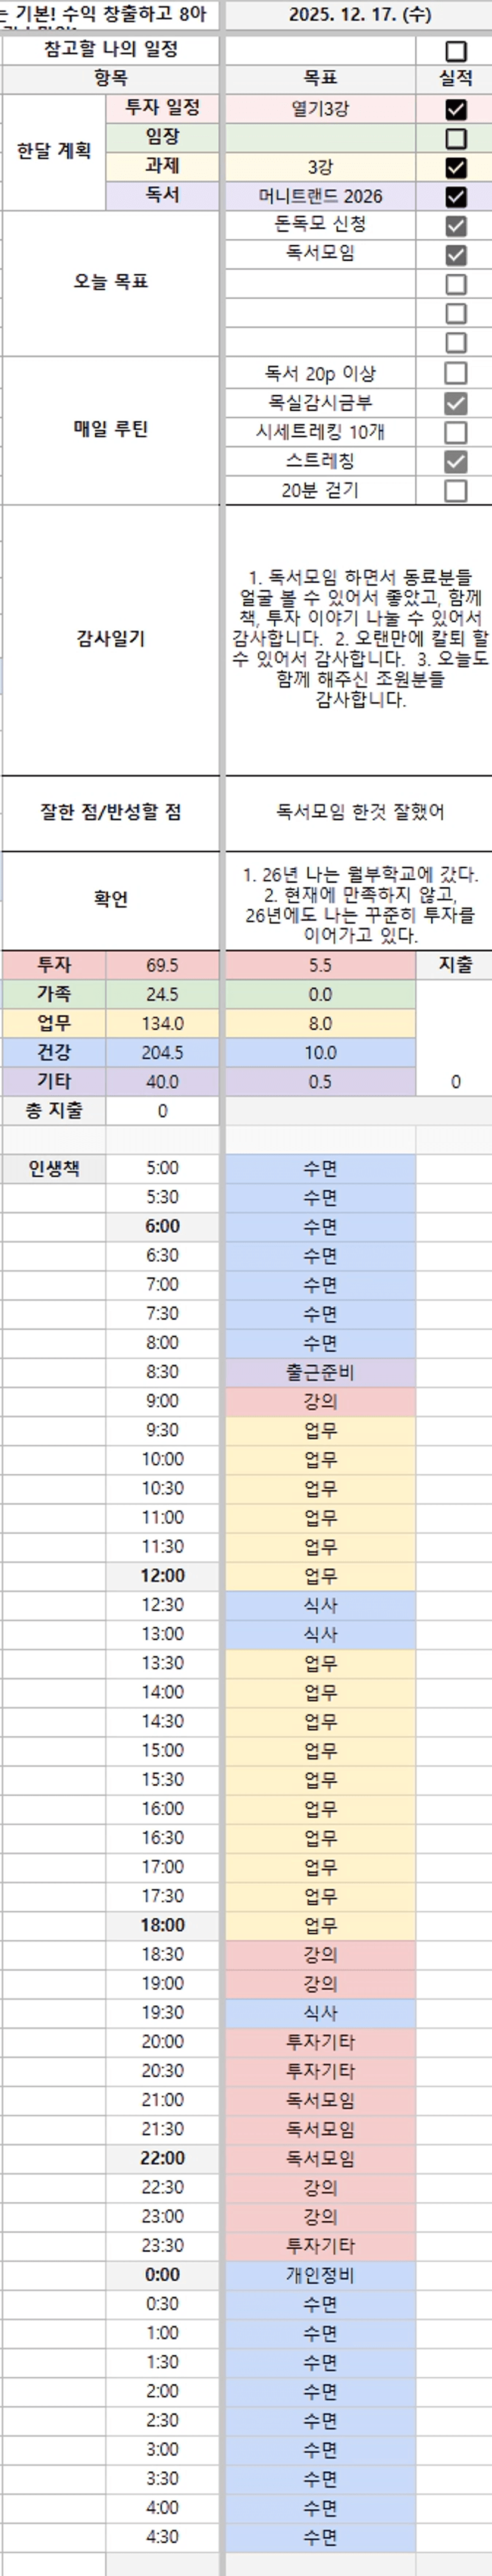Click the 개인정비 cell at 0:00
The height and width of the screenshot is (2576, 492).
[x=320, y=2275]
